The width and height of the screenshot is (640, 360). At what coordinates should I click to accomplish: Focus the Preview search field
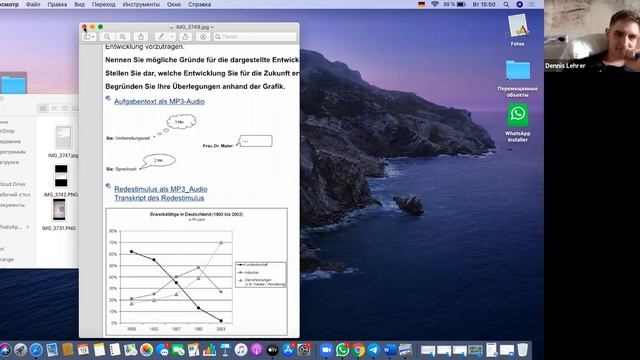255,37
